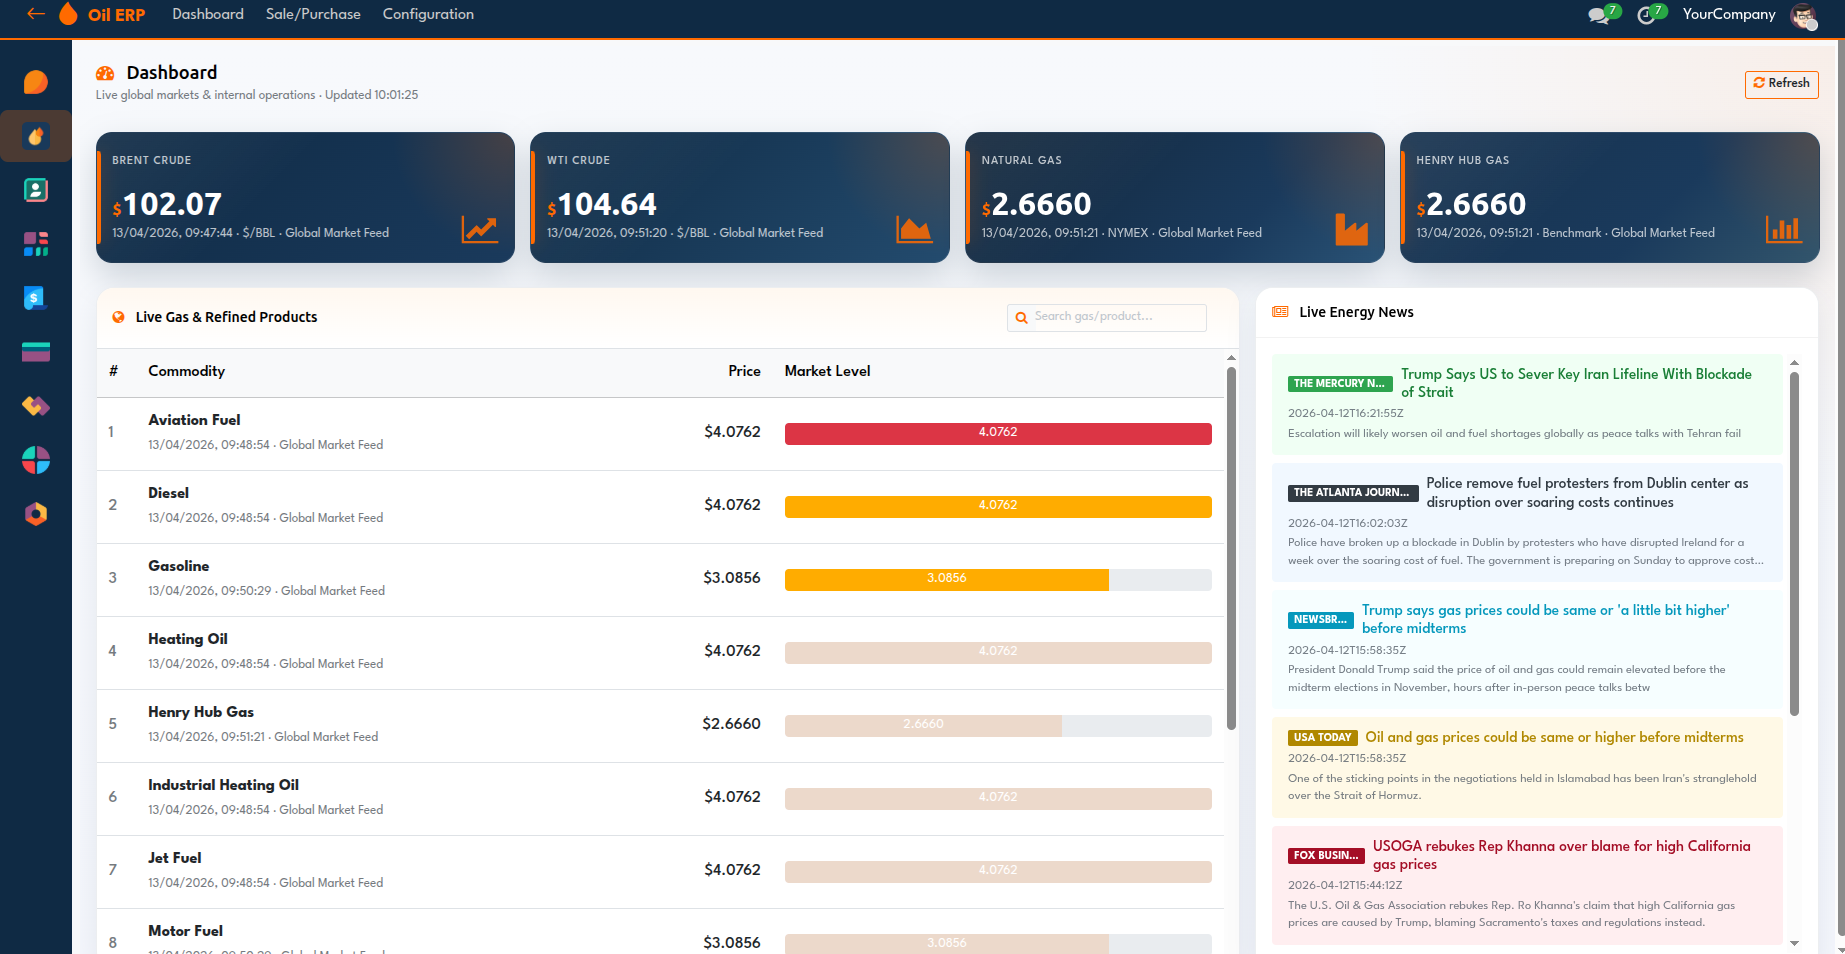Select the Henry Hub Gas price card
Image resolution: width=1845 pixels, height=954 pixels.
click(x=1610, y=197)
